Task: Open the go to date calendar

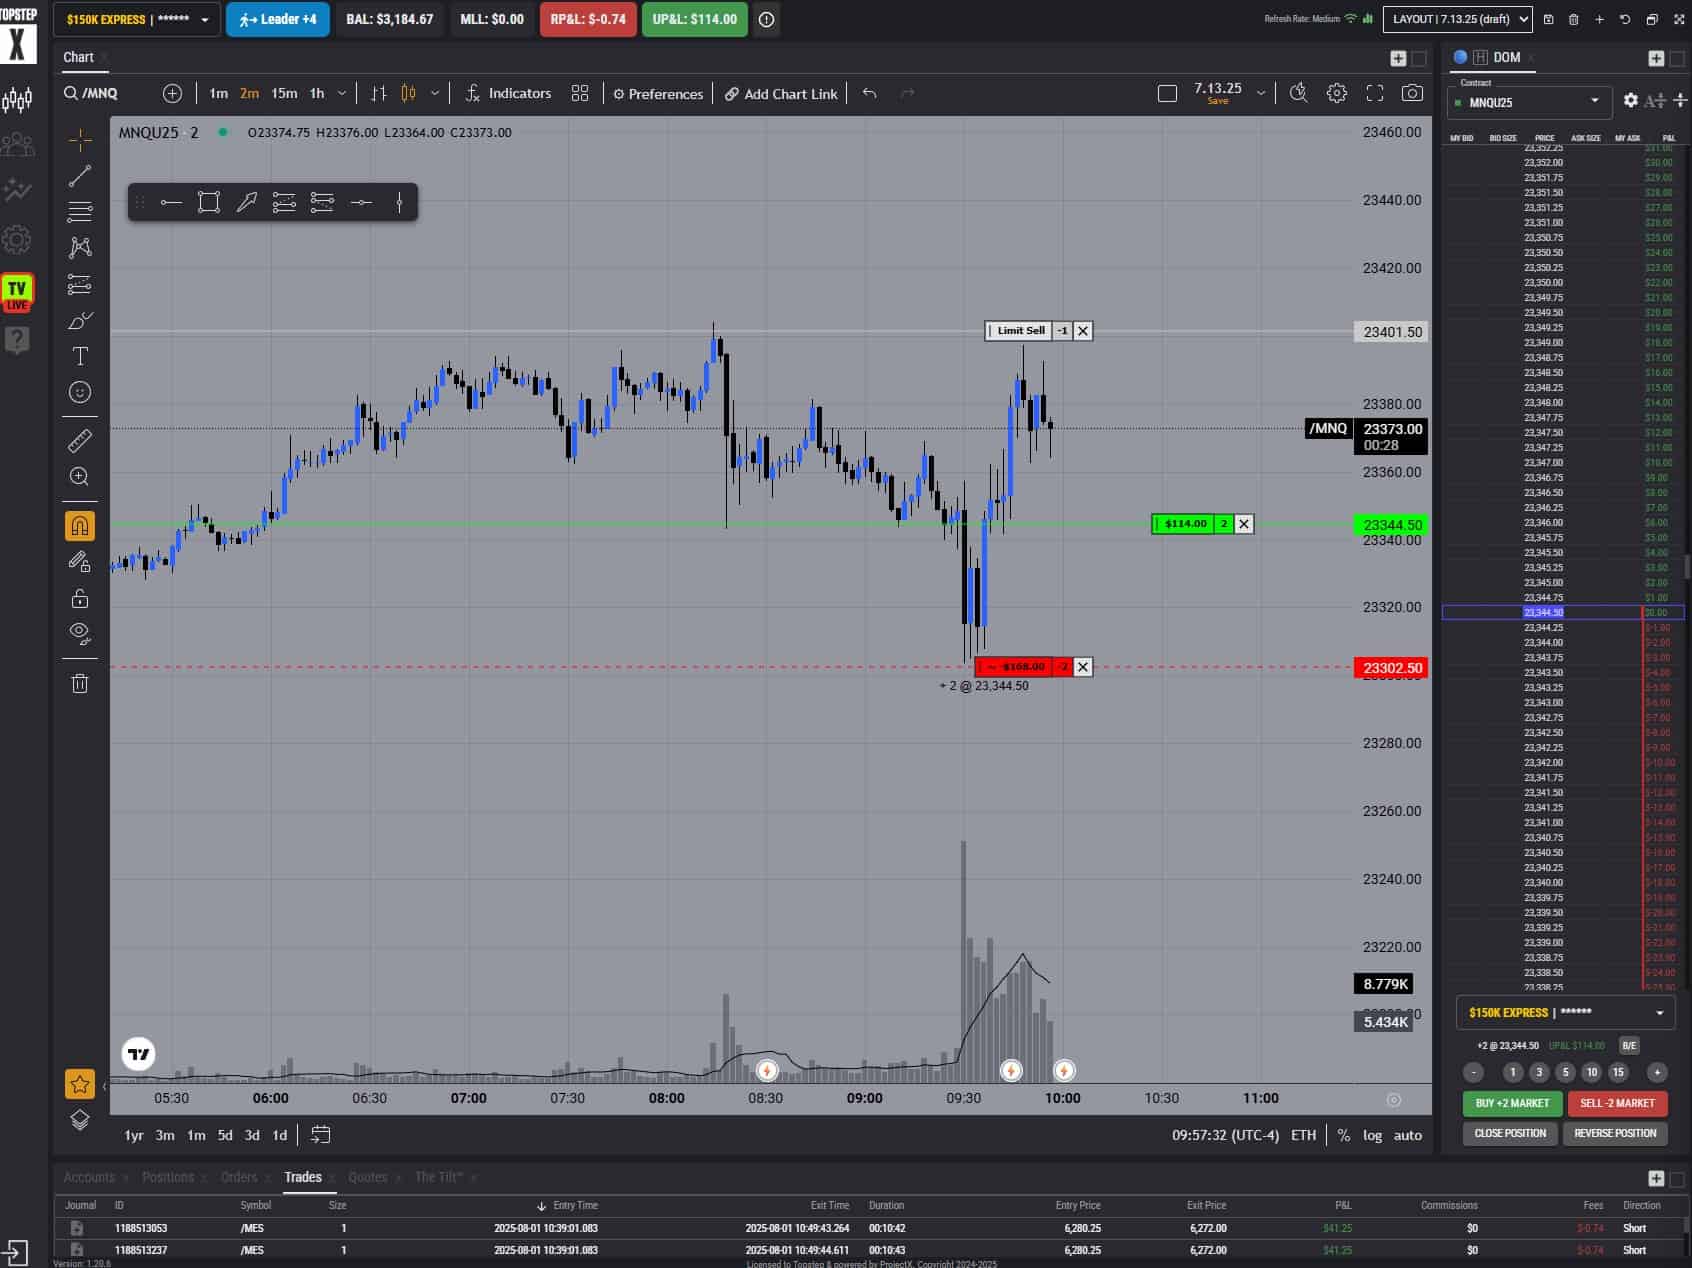Action: pos(320,1135)
